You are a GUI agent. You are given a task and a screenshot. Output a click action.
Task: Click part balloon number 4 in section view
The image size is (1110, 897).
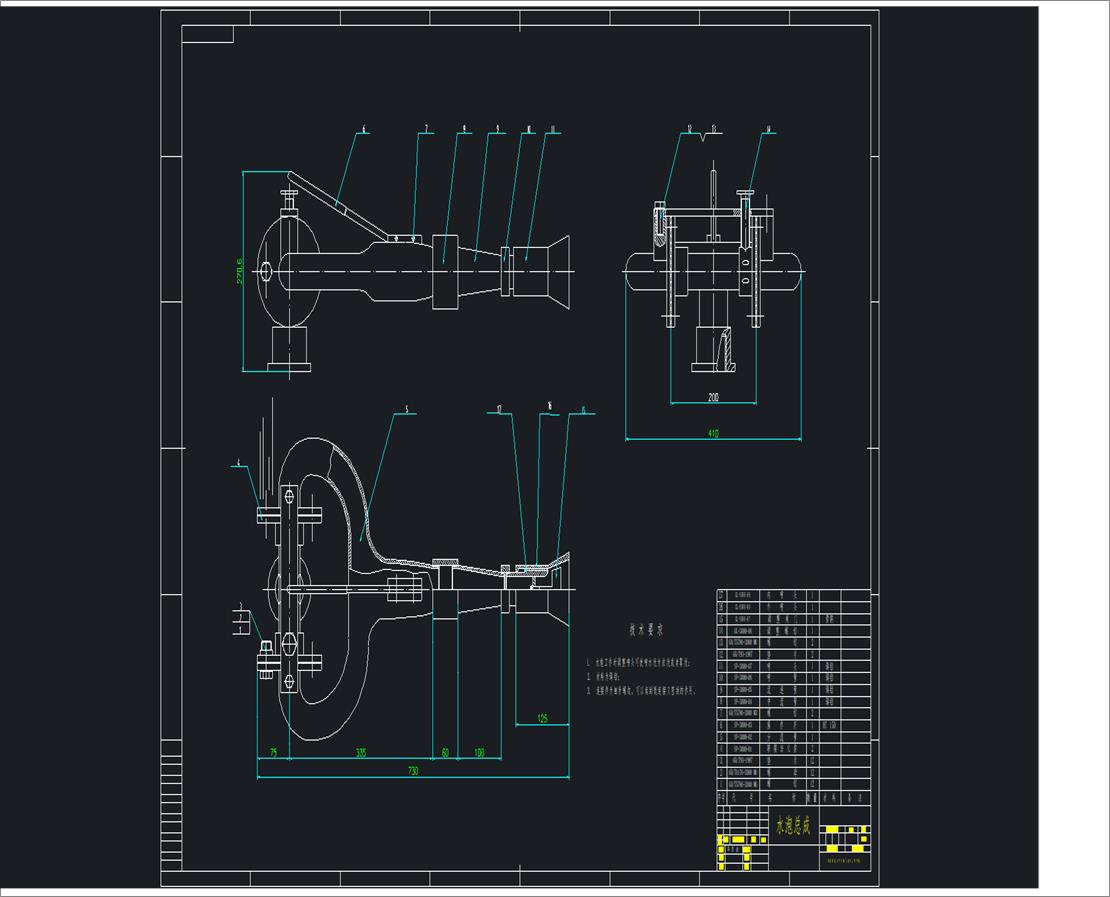click(x=238, y=464)
